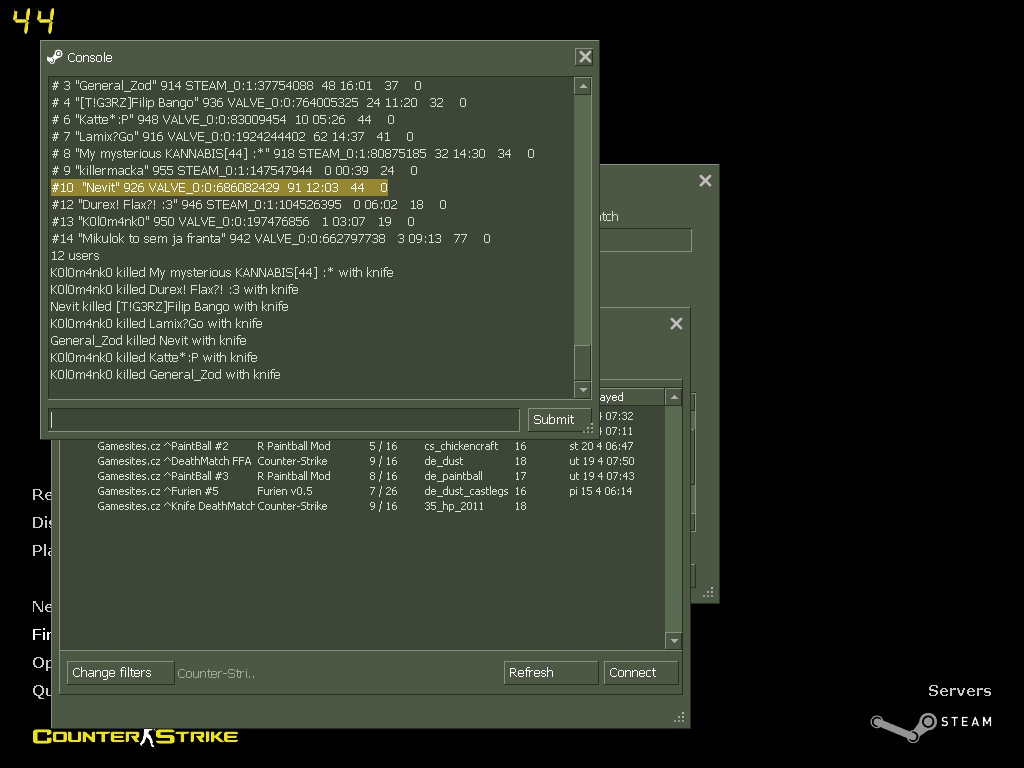The image size is (1024, 768).
Task: Click the server list scroll up arrow
Action: (x=674, y=397)
